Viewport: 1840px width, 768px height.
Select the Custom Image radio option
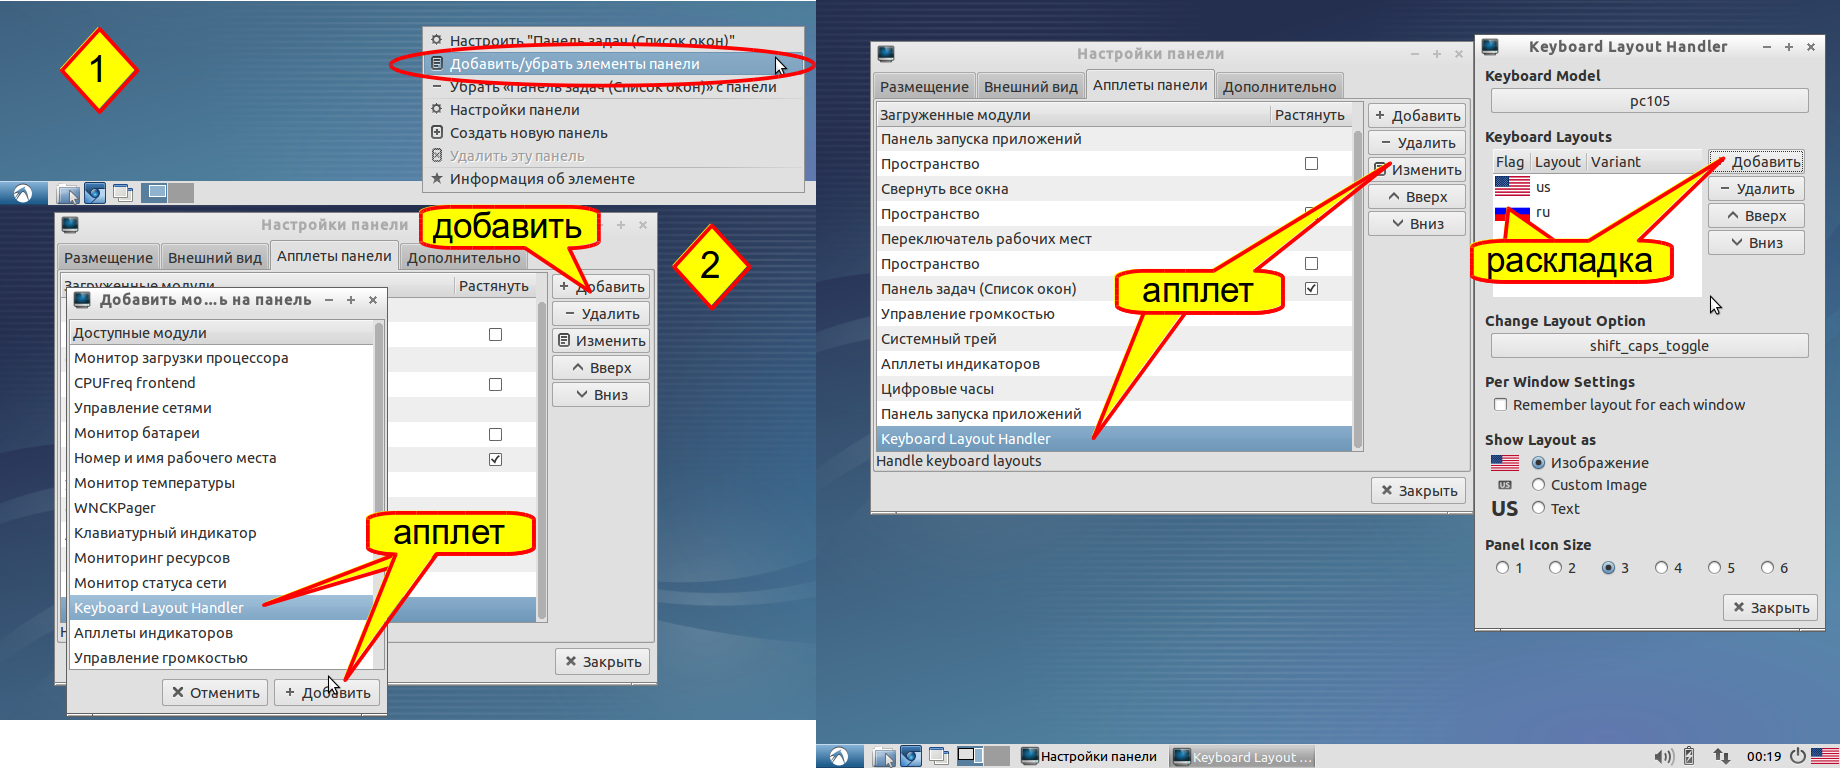tap(1539, 485)
